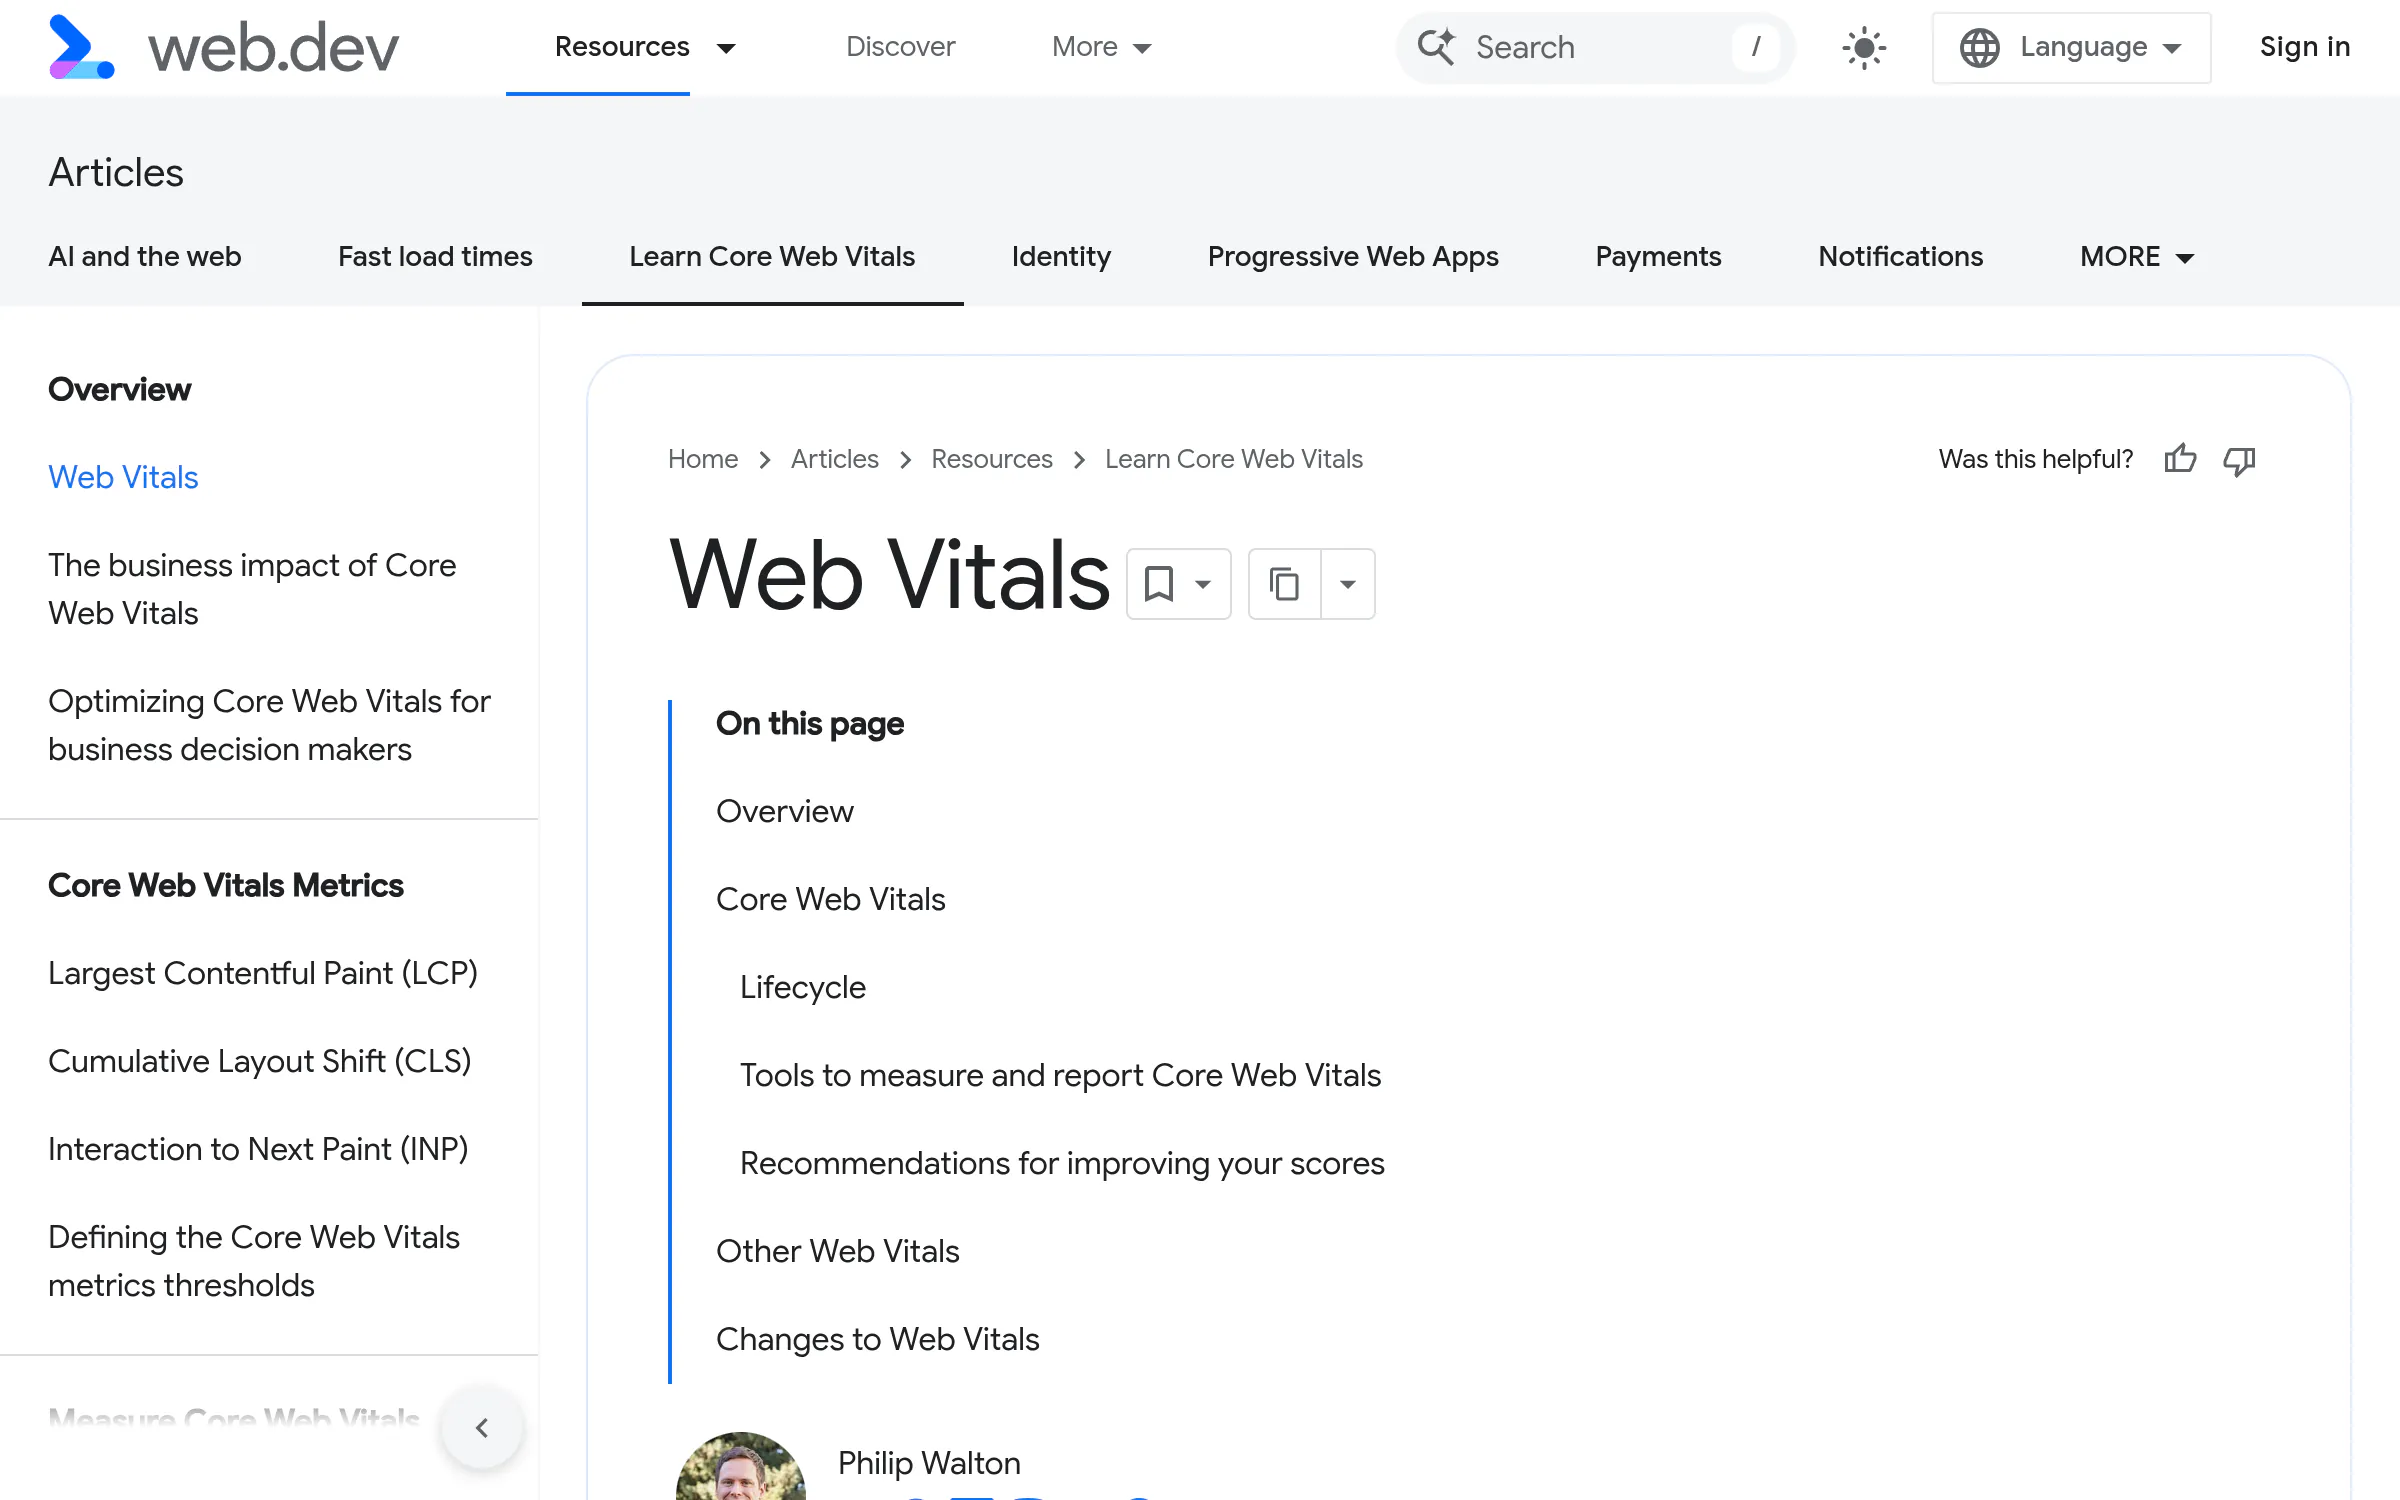Click the search sparkle magnifier icon
Image resolution: width=2400 pixels, height=1500 pixels.
coord(1437,46)
